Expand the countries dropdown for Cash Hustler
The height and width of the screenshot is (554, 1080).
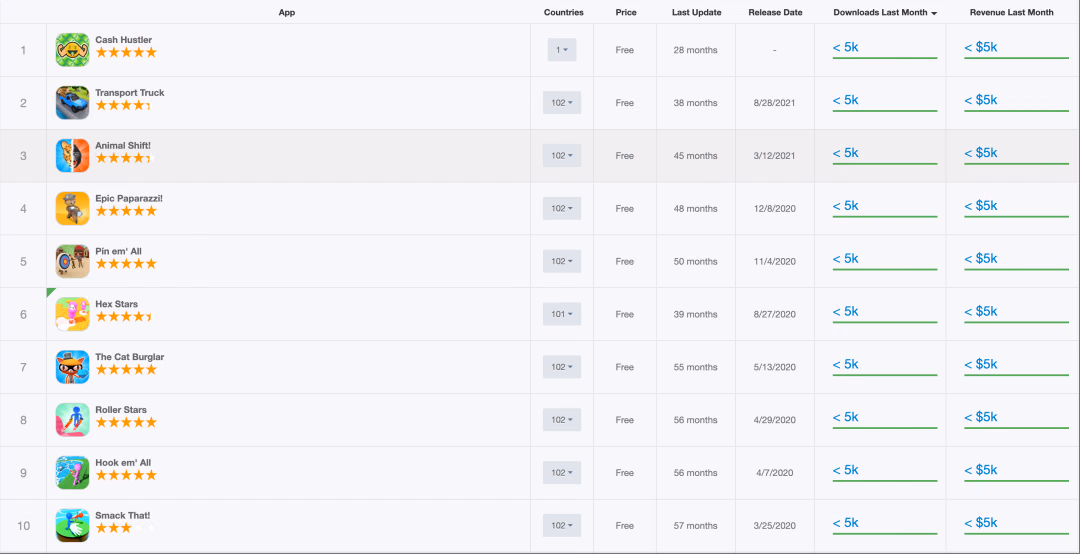pos(562,50)
